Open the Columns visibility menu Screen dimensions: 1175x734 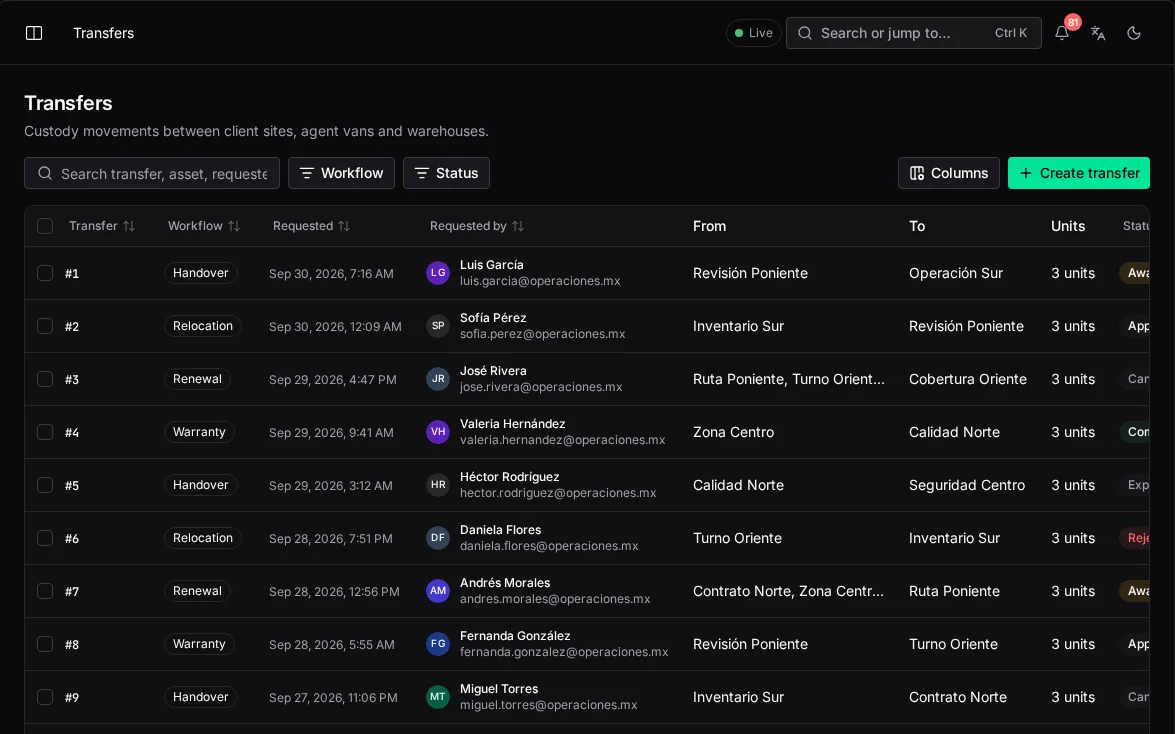(949, 173)
